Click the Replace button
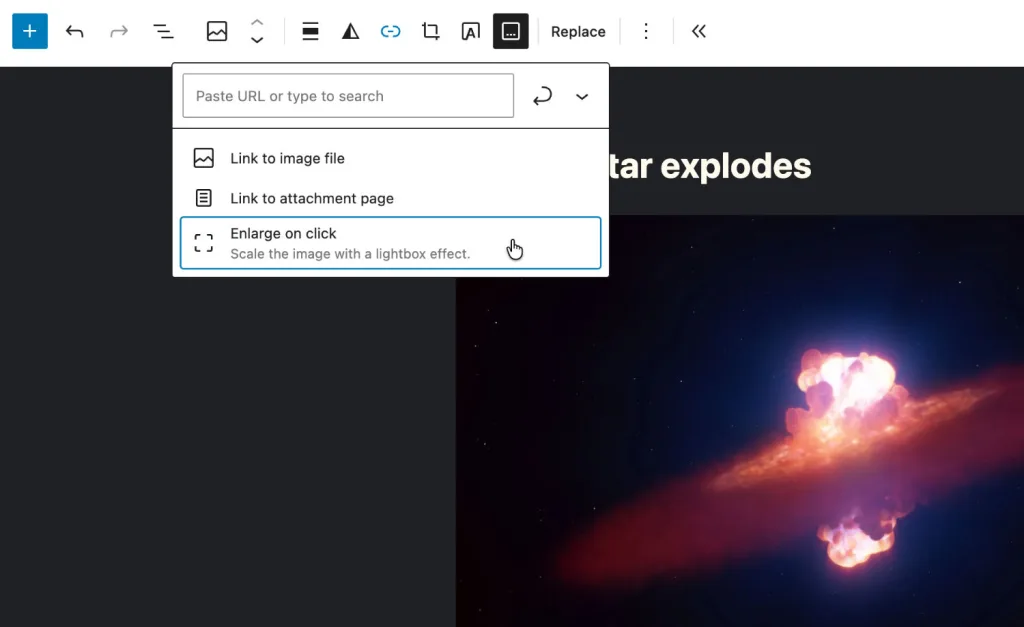1024x627 pixels. 578,31
